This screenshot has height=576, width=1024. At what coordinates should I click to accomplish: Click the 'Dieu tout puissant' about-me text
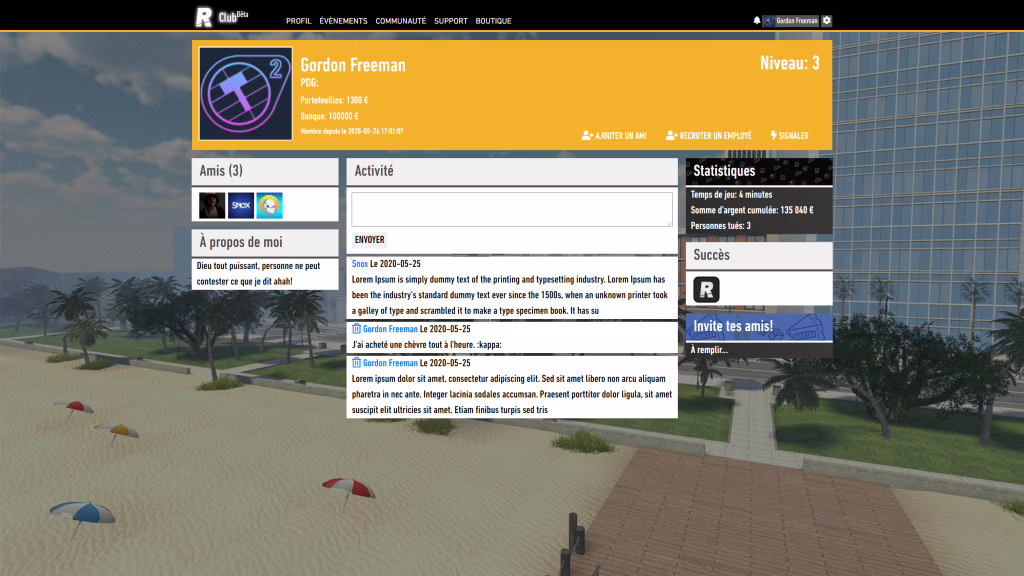tap(259, 274)
